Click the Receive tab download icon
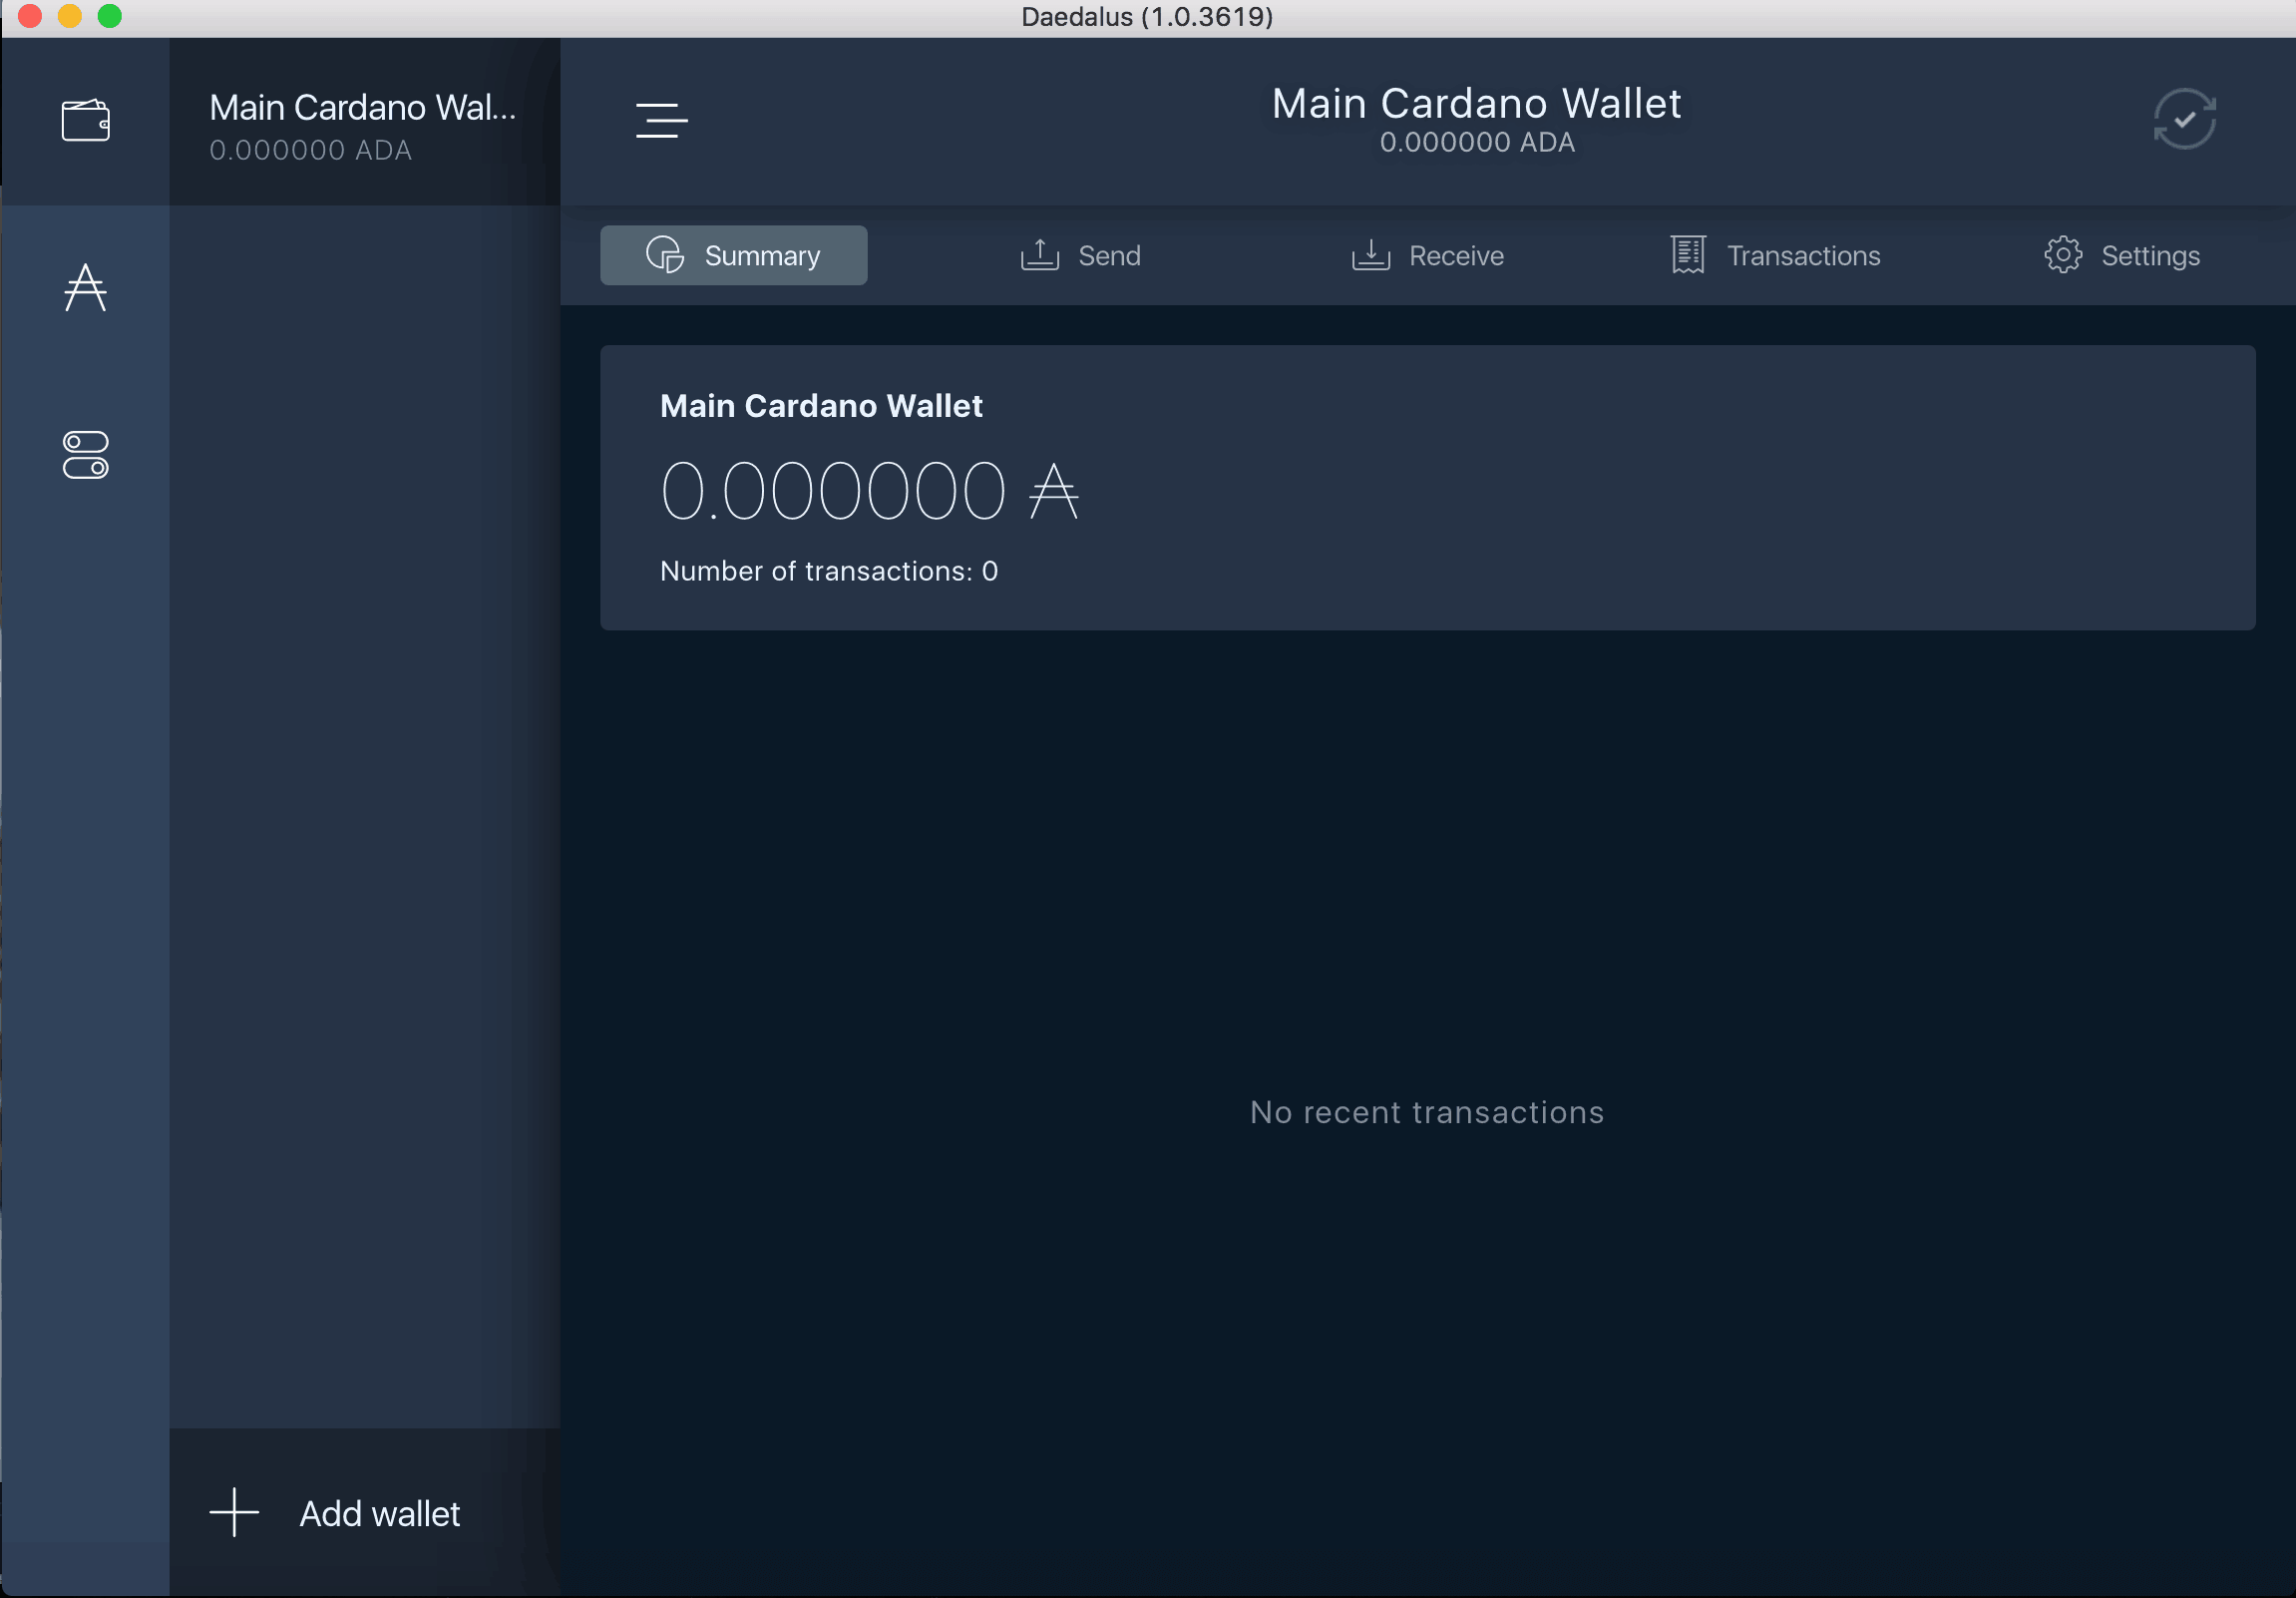2296x1598 pixels. (1367, 254)
